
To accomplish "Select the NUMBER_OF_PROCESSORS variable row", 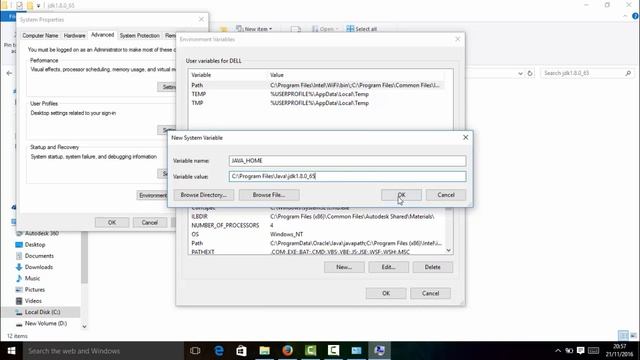I will (317, 226).
